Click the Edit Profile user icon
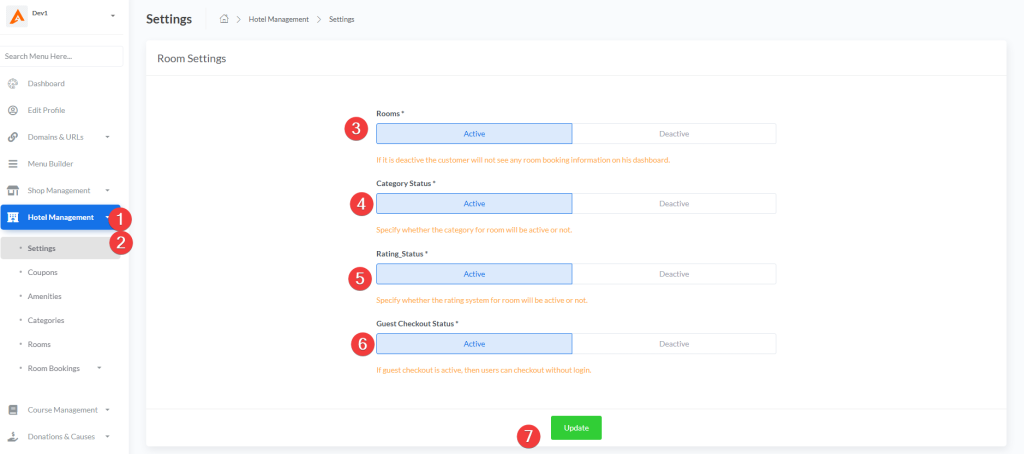This screenshot has width=1024, height=454. [13, 110]
